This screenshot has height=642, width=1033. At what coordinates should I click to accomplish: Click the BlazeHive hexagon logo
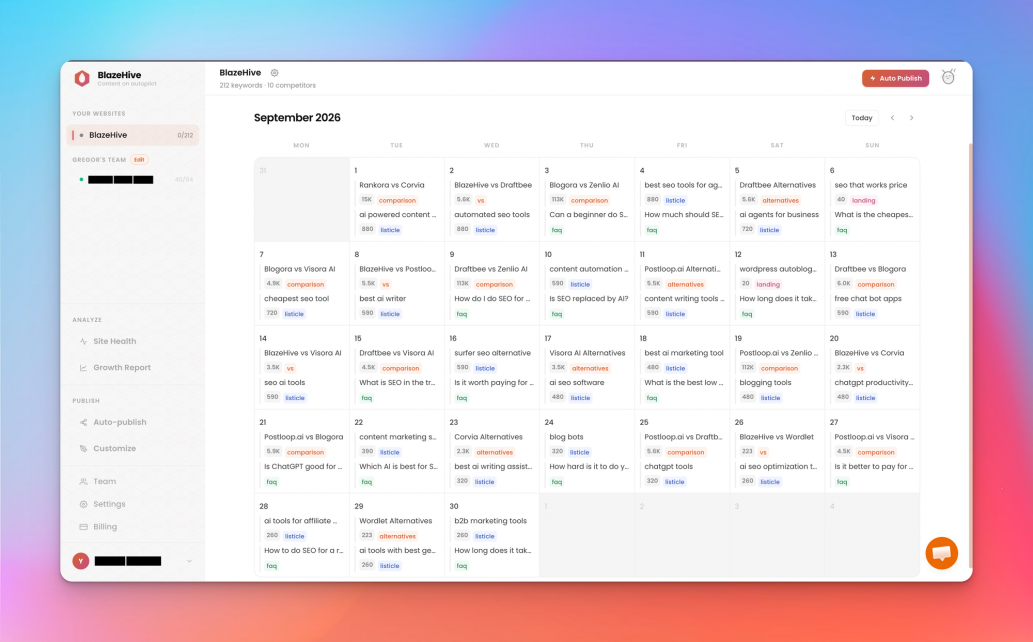[82, 78]
